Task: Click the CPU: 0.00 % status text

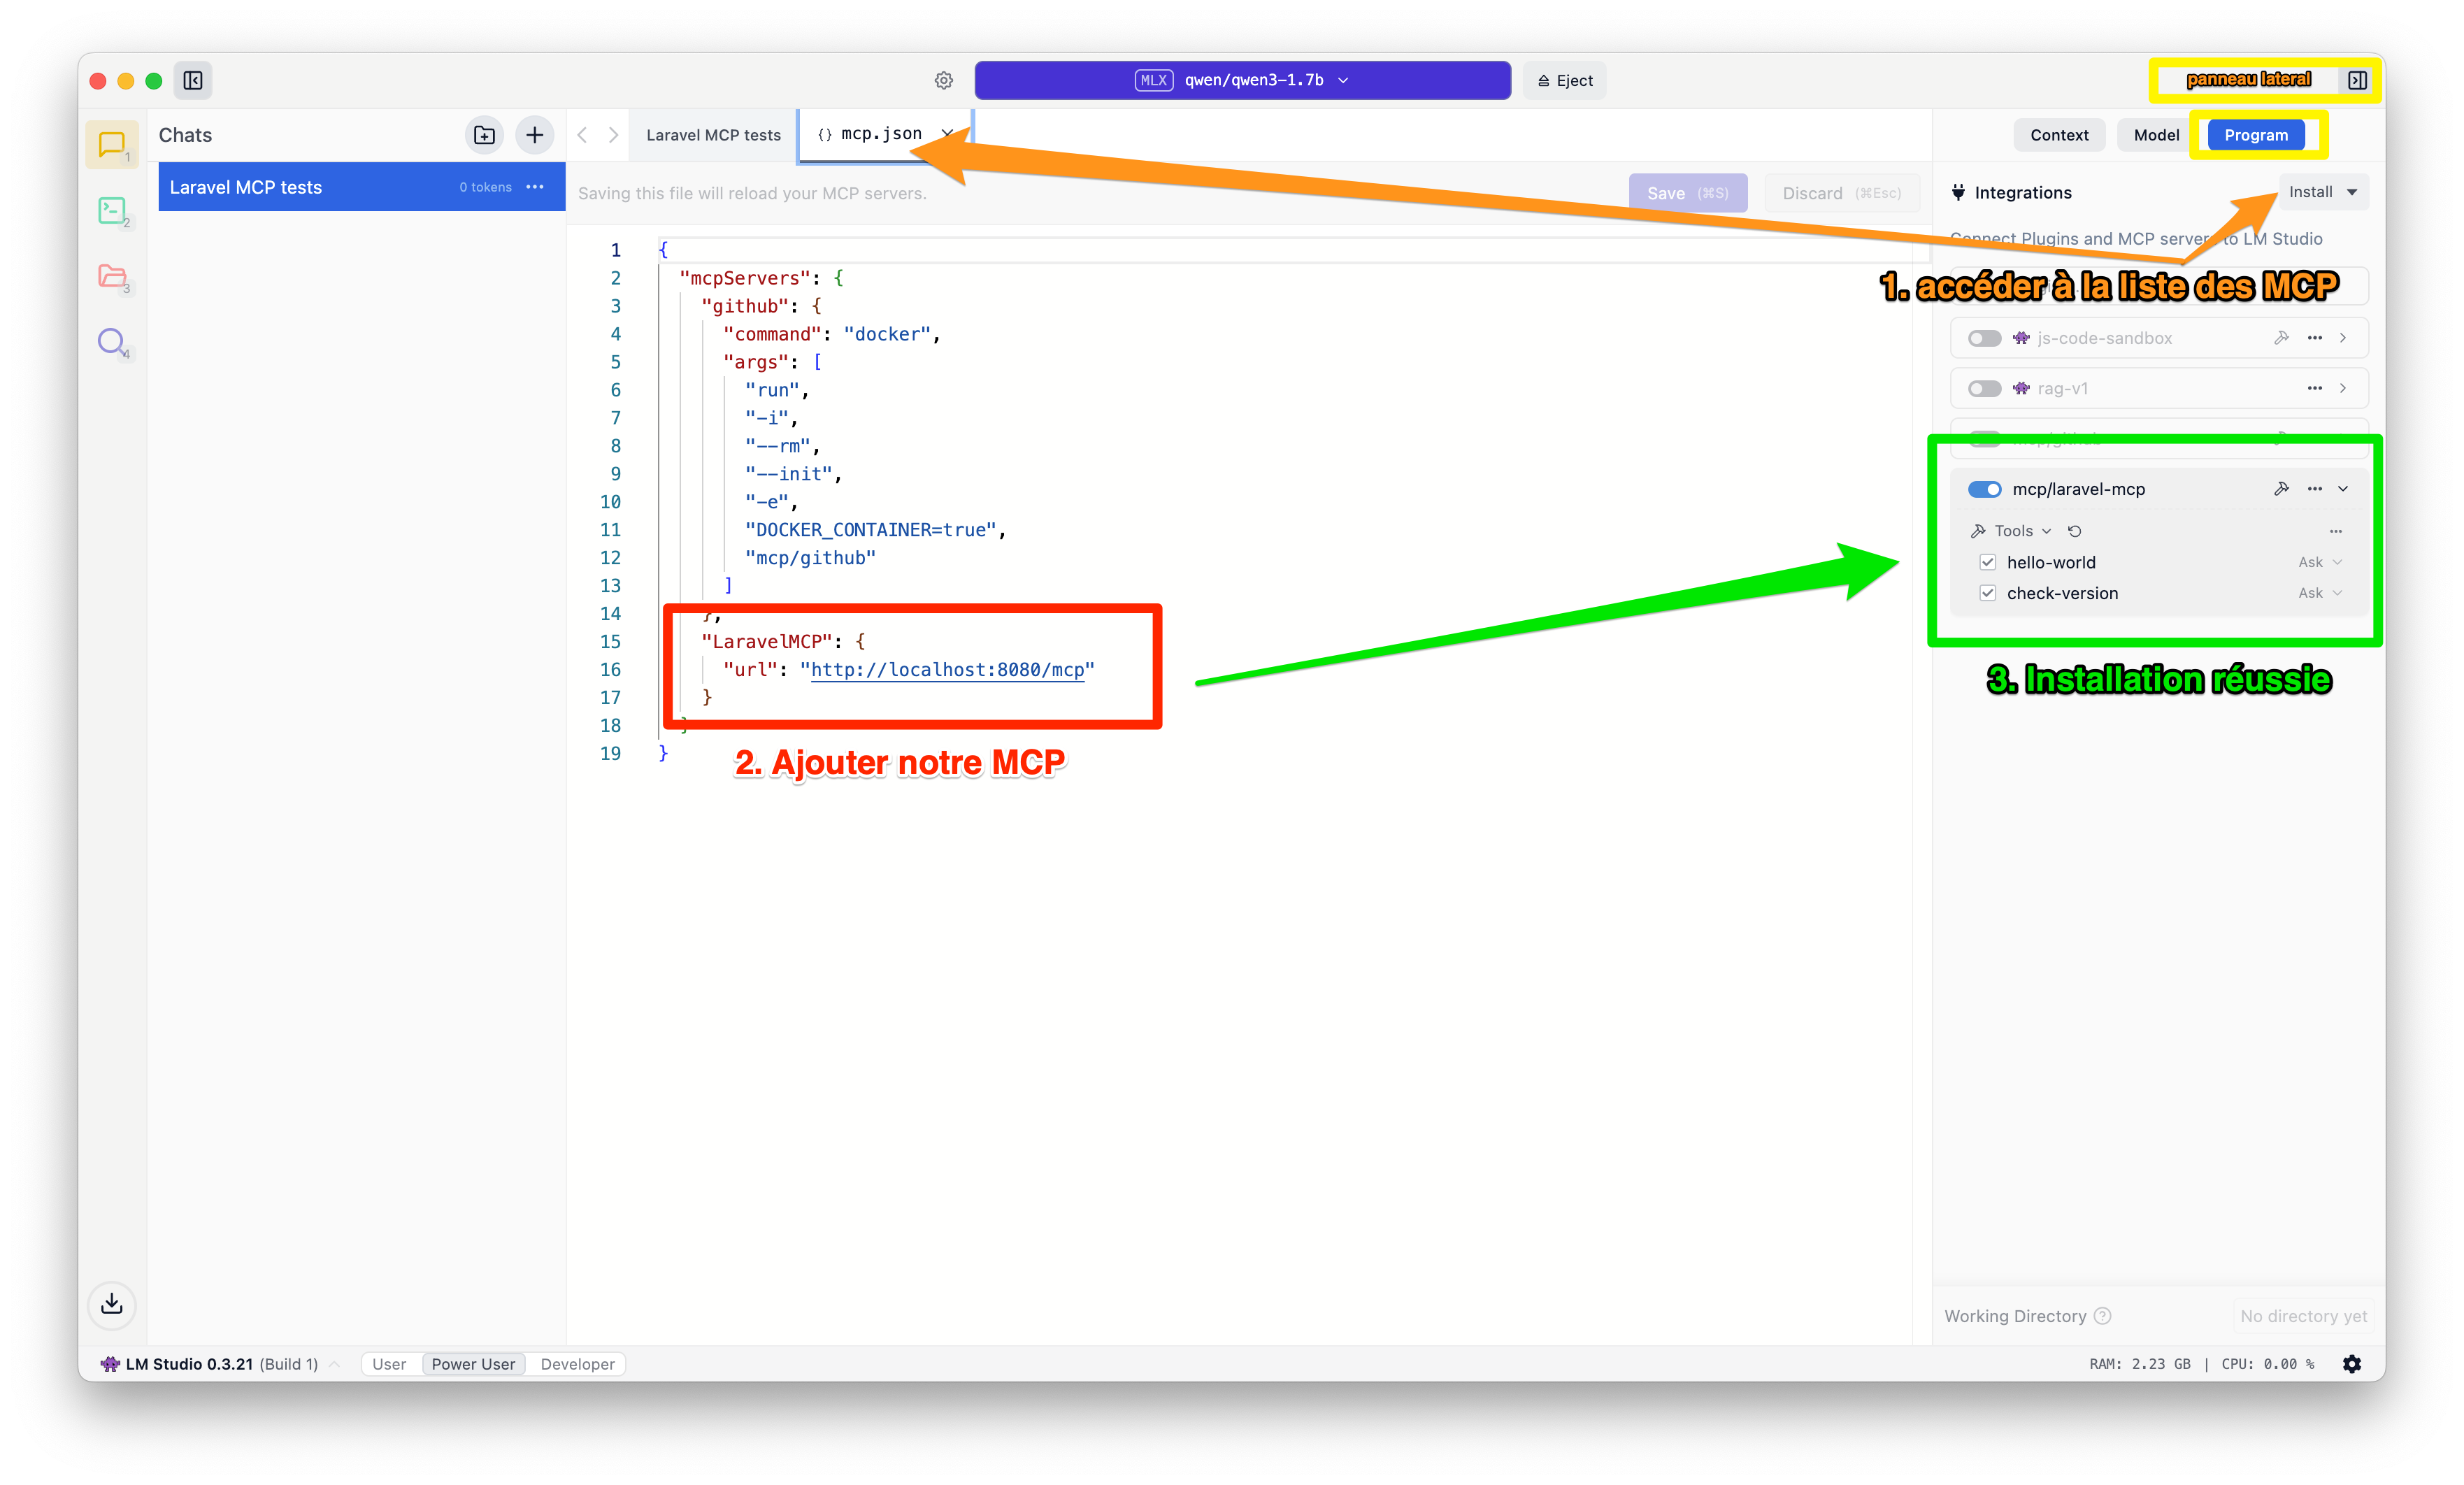Action: 2268,1364
